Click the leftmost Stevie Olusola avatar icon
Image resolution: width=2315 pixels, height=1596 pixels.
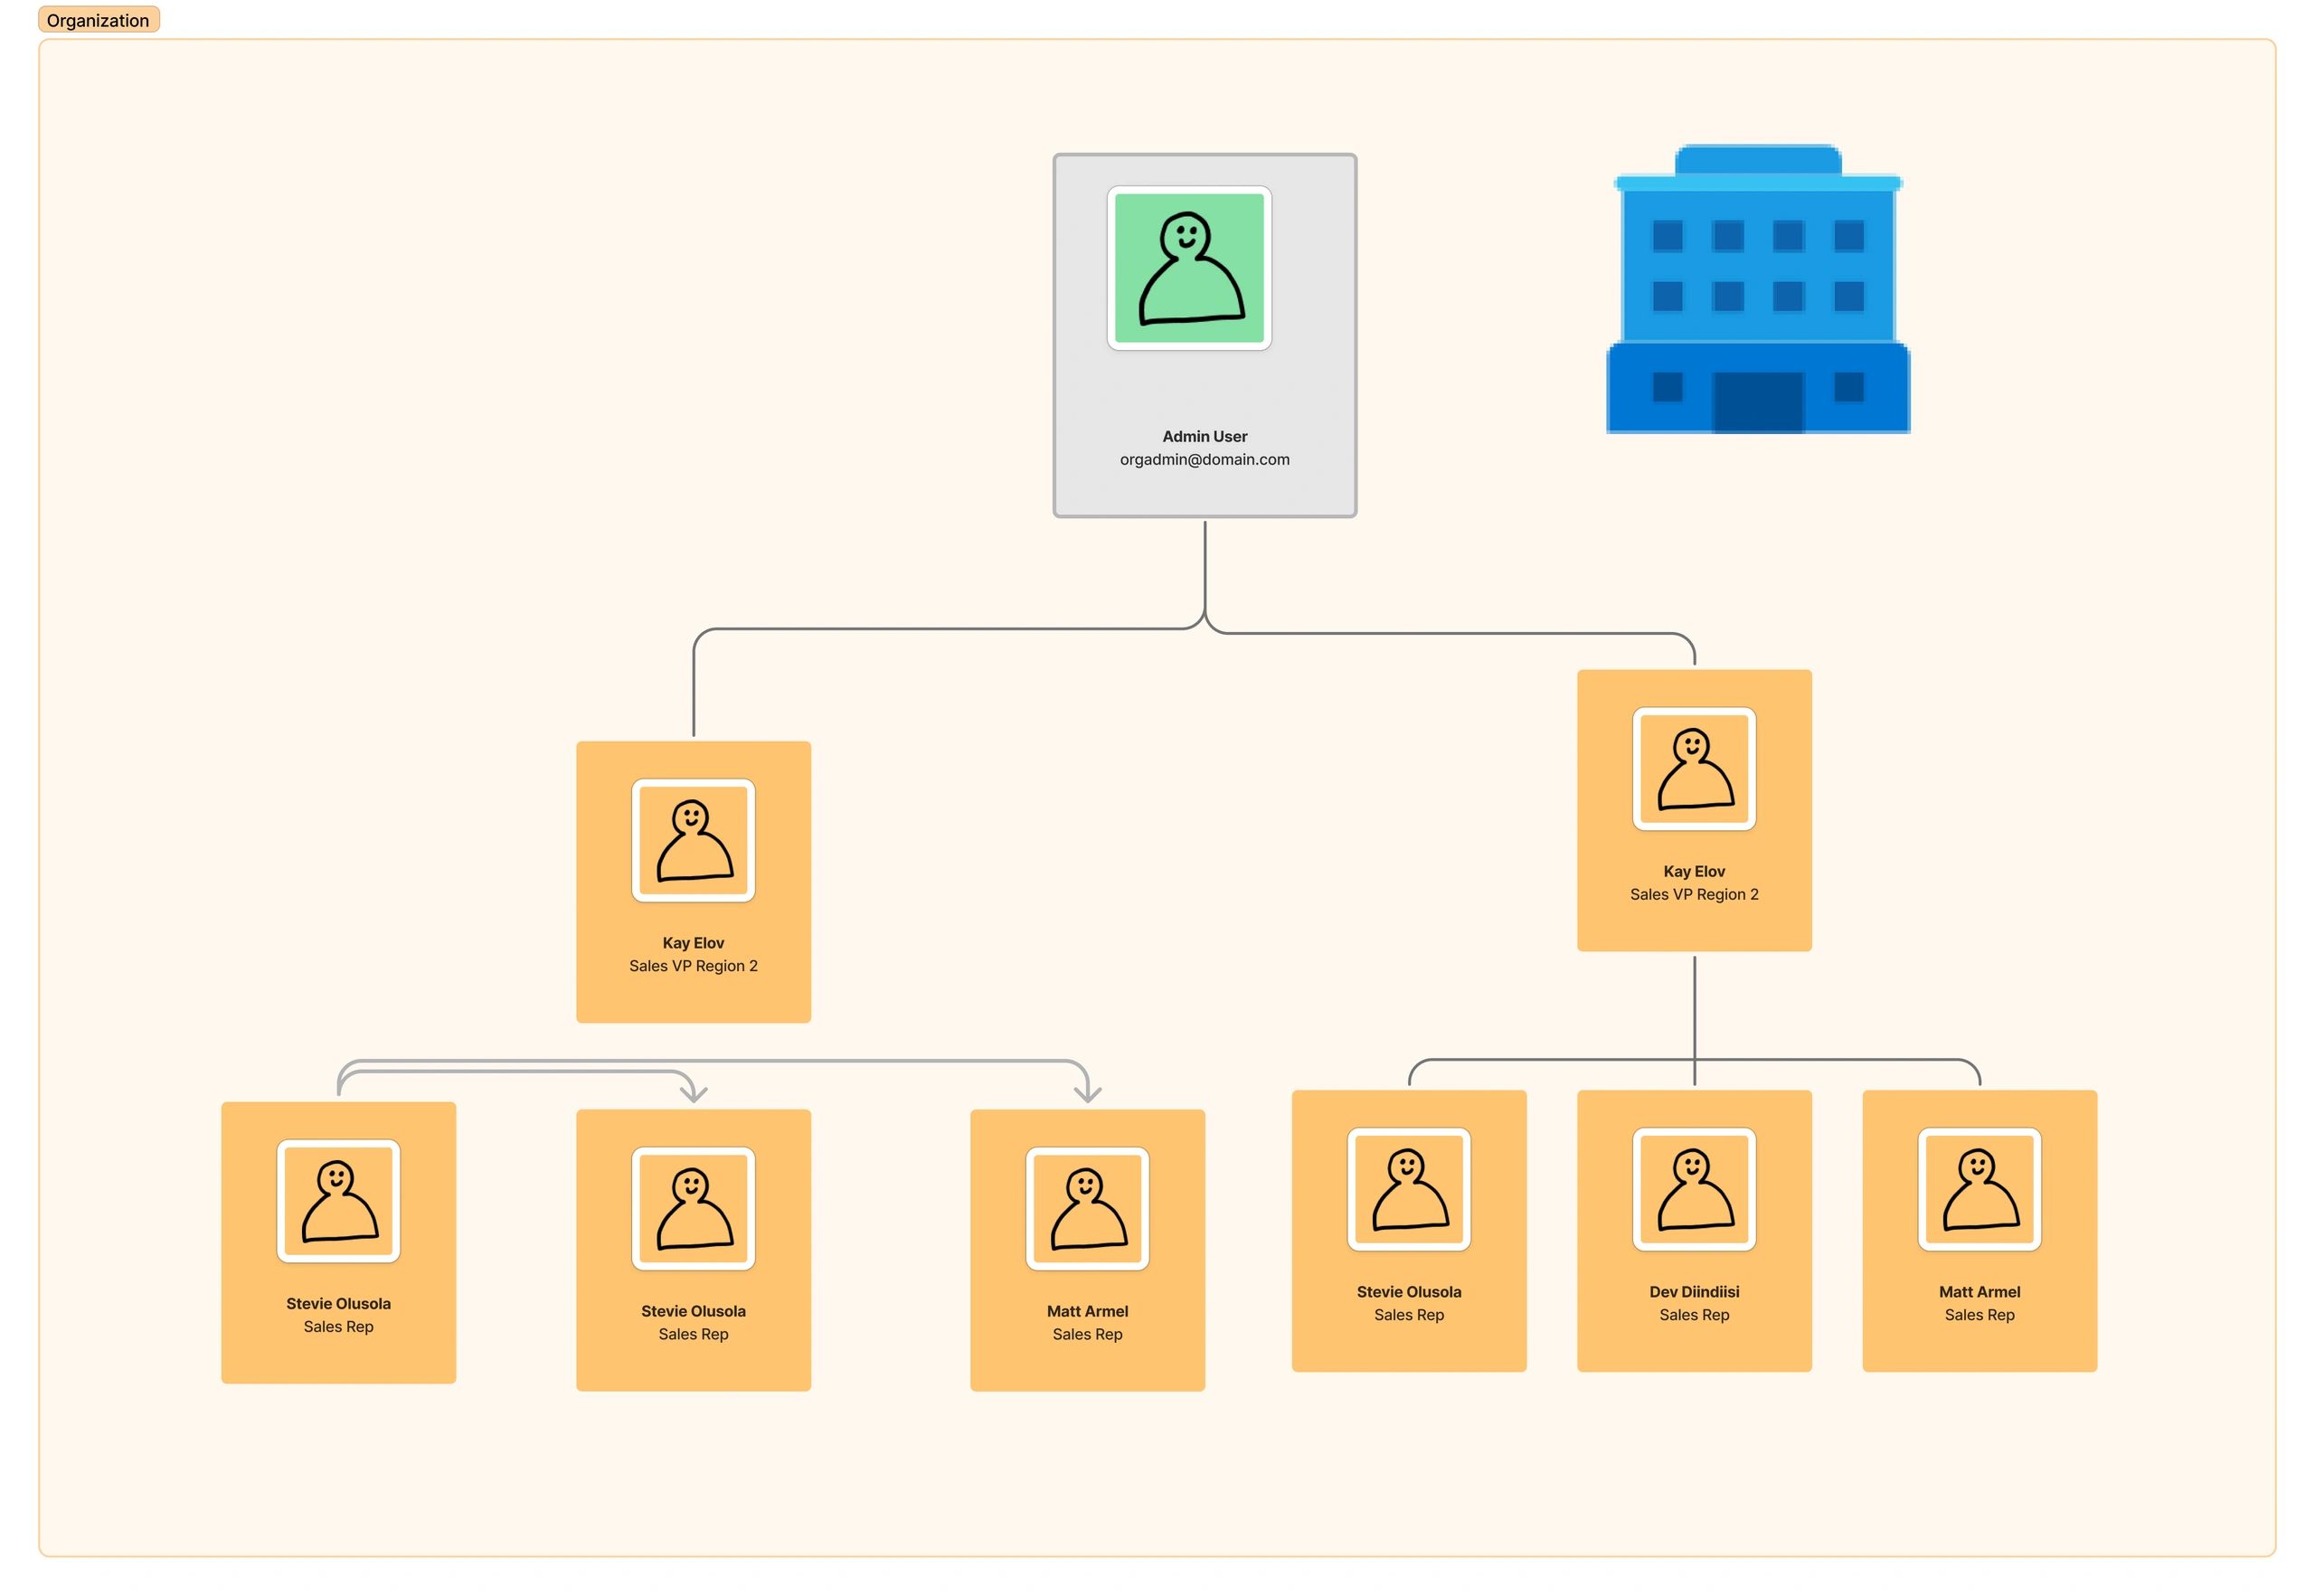click(x=338, y=1200)
